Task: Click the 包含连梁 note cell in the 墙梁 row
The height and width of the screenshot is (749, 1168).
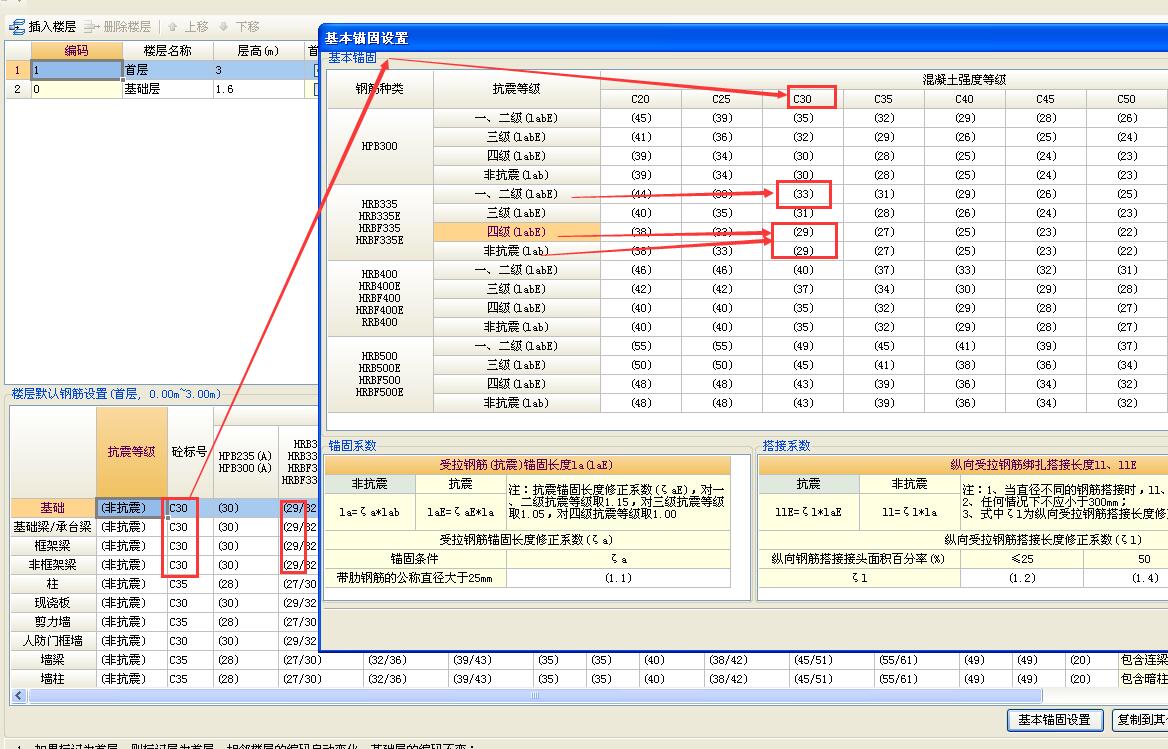Action: click(x=1143, y=660)
